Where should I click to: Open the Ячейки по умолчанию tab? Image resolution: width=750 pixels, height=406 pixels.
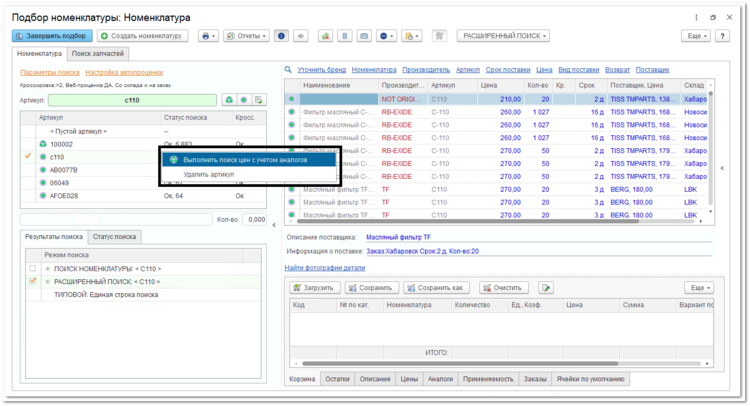click(x=590, y=379)
